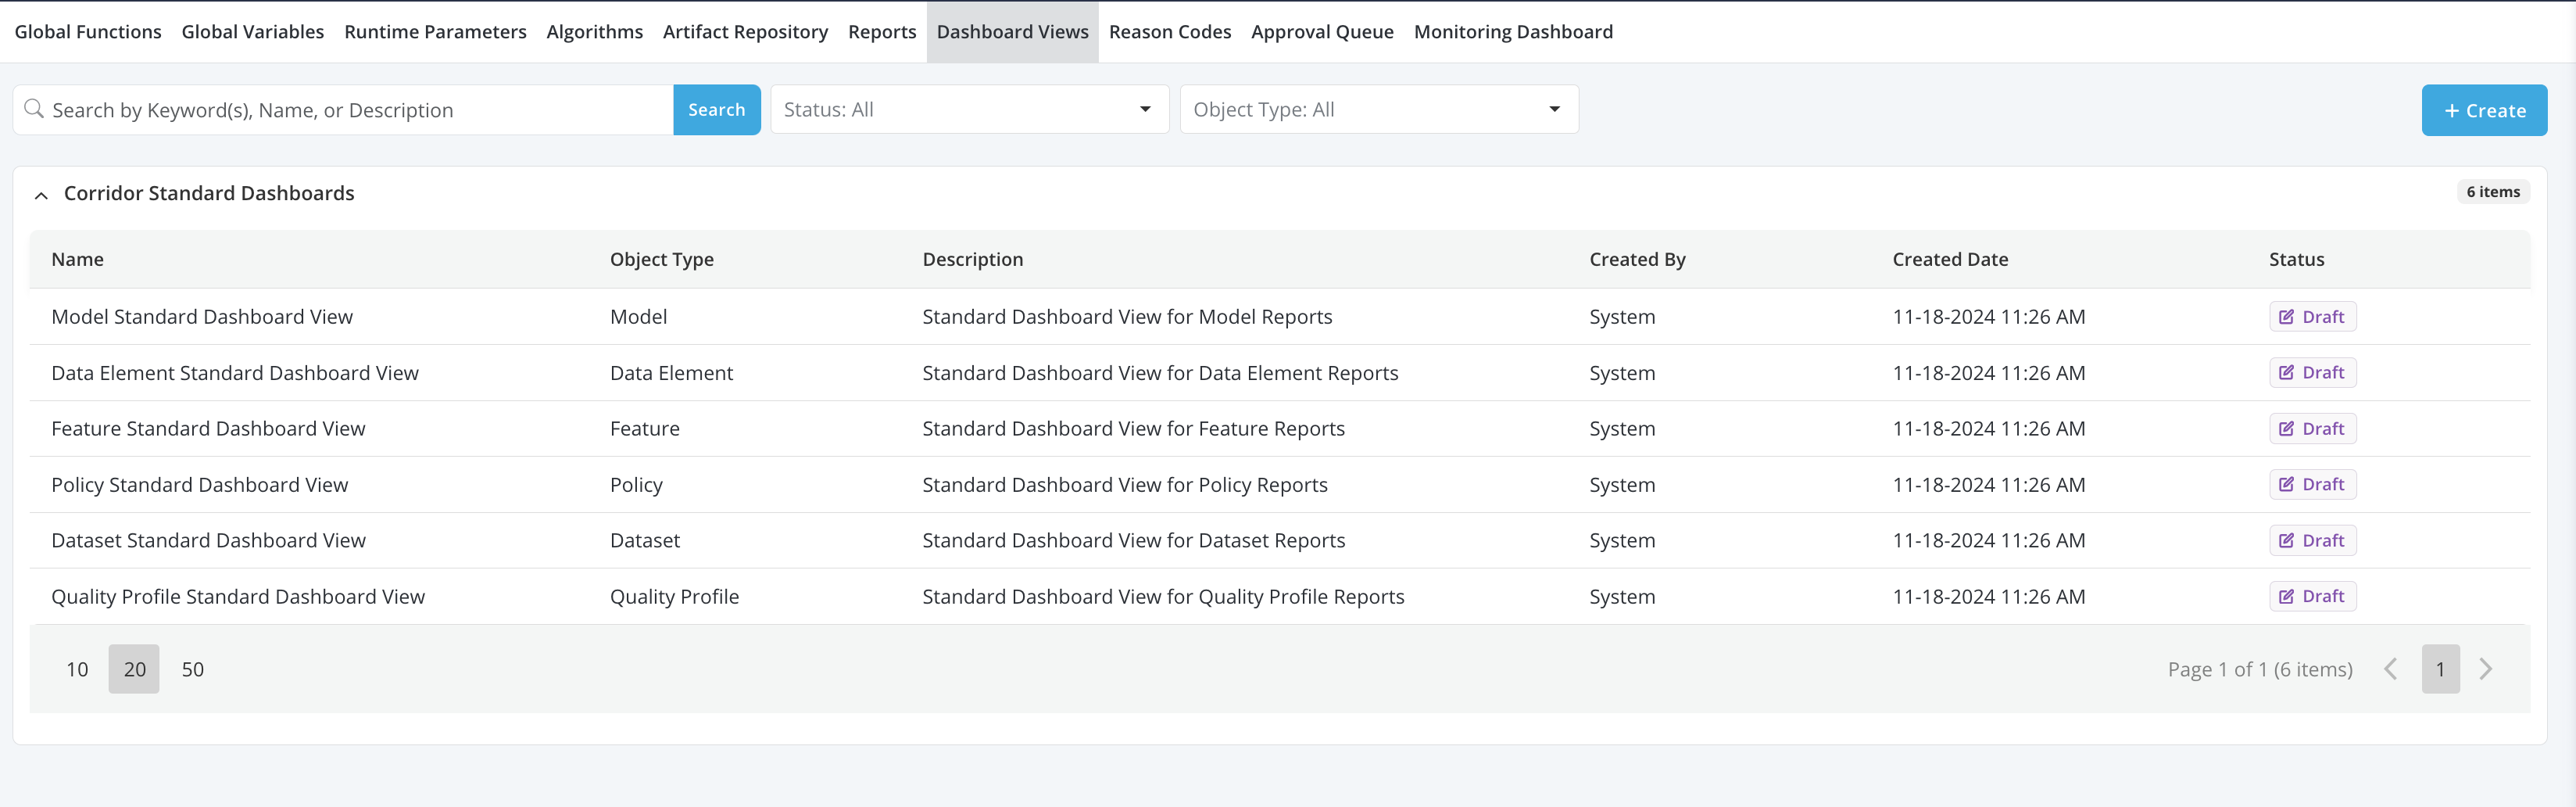
Task: Click Draft badge on Data Element row
Action: click(x=2312, y=373)
